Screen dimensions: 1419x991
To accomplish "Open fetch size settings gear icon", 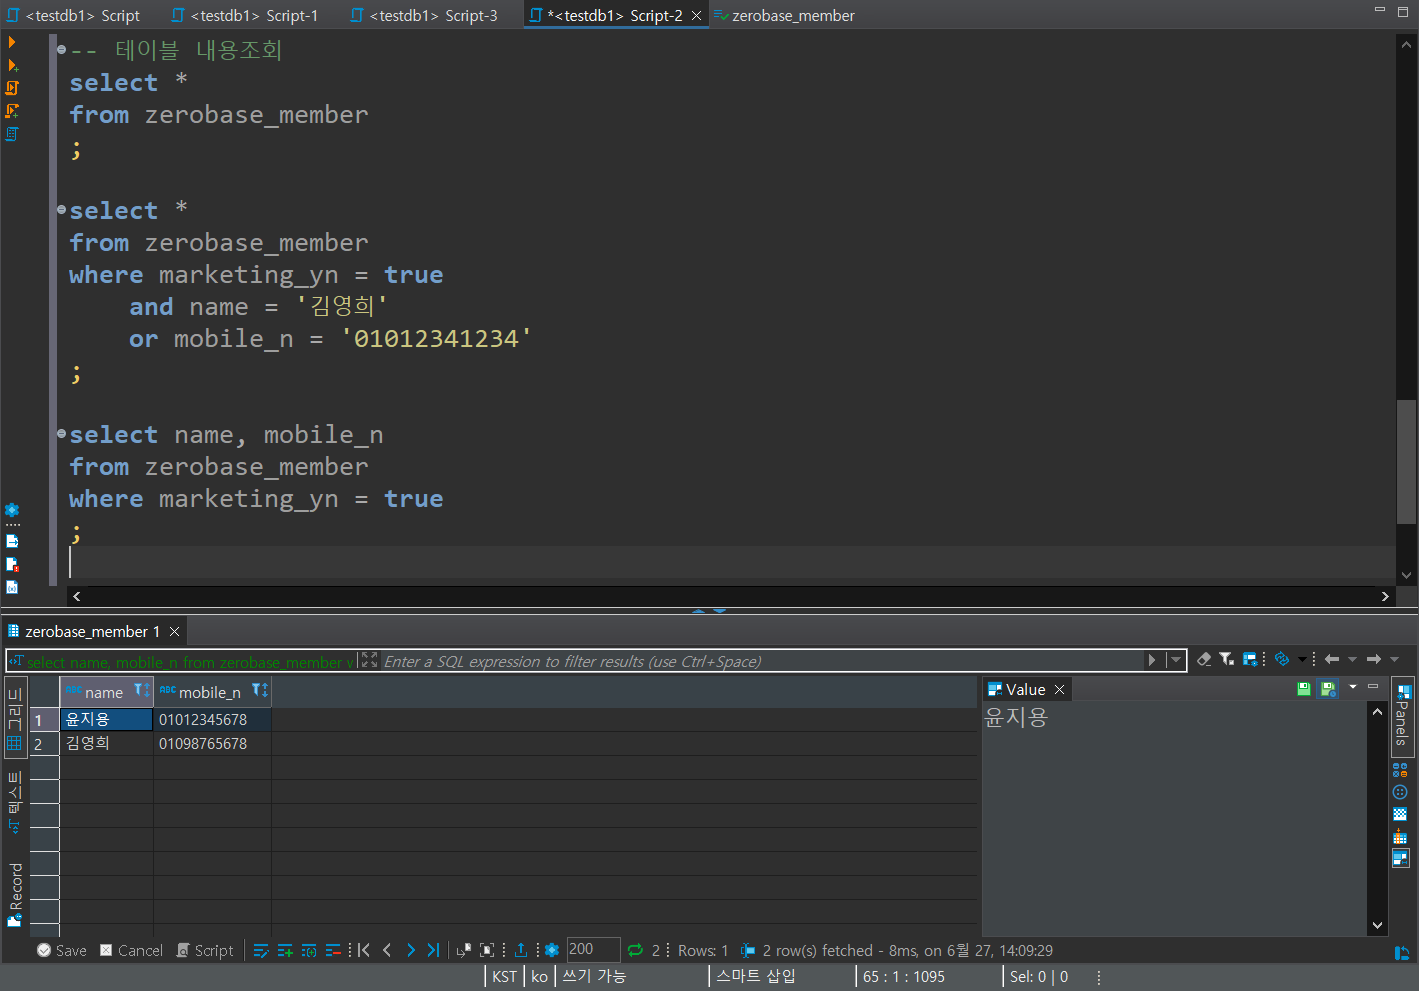I will point(552,950).
